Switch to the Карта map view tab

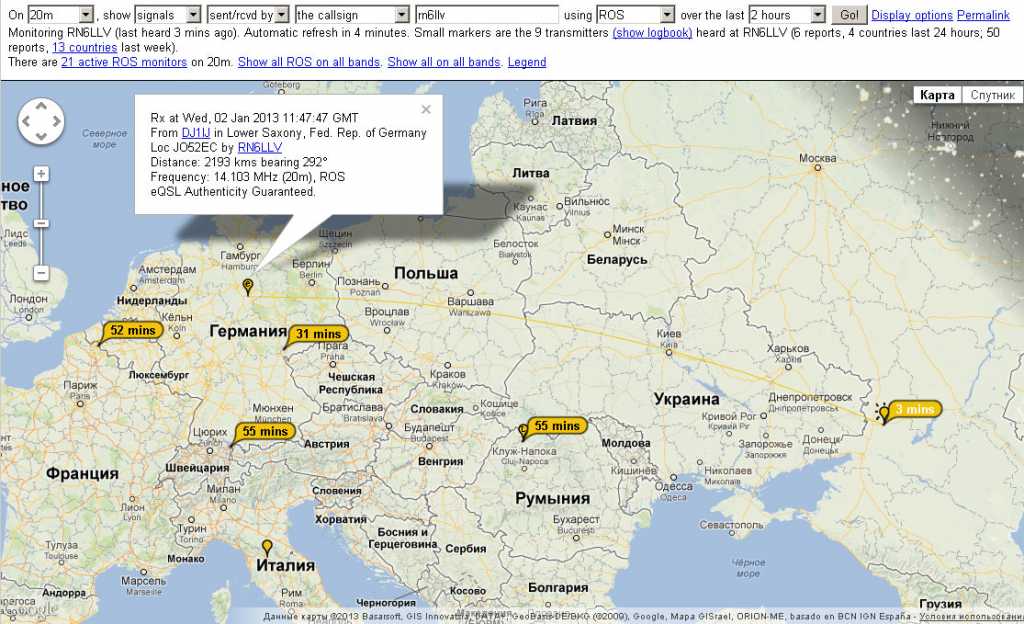[937, 95]
